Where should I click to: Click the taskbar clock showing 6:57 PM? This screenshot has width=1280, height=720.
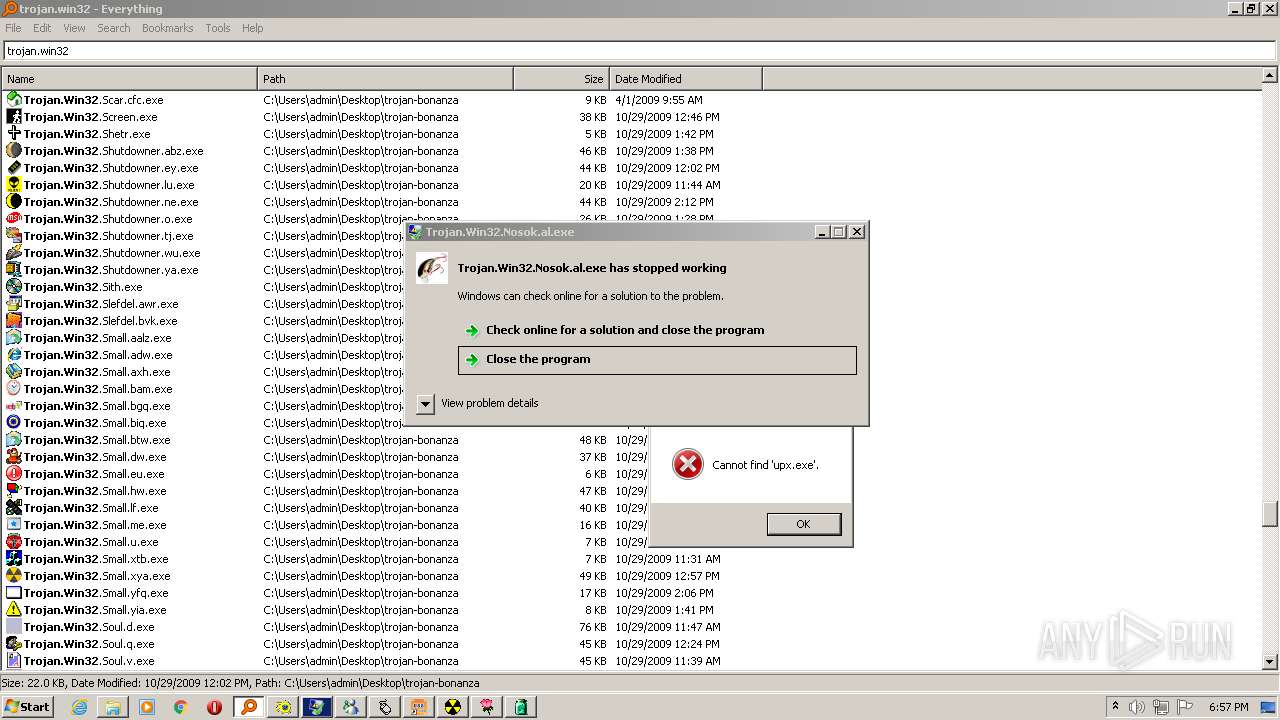point(1228,707)
